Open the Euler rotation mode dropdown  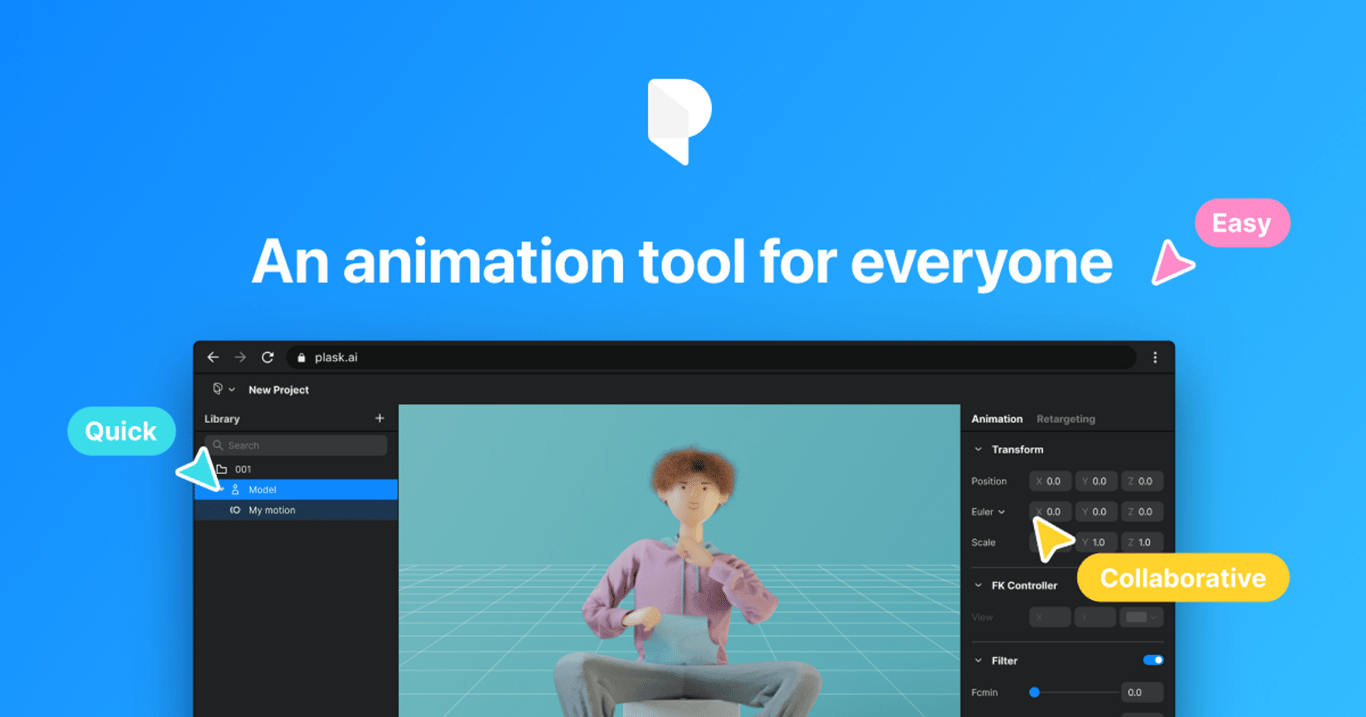tap(1001, 512)
